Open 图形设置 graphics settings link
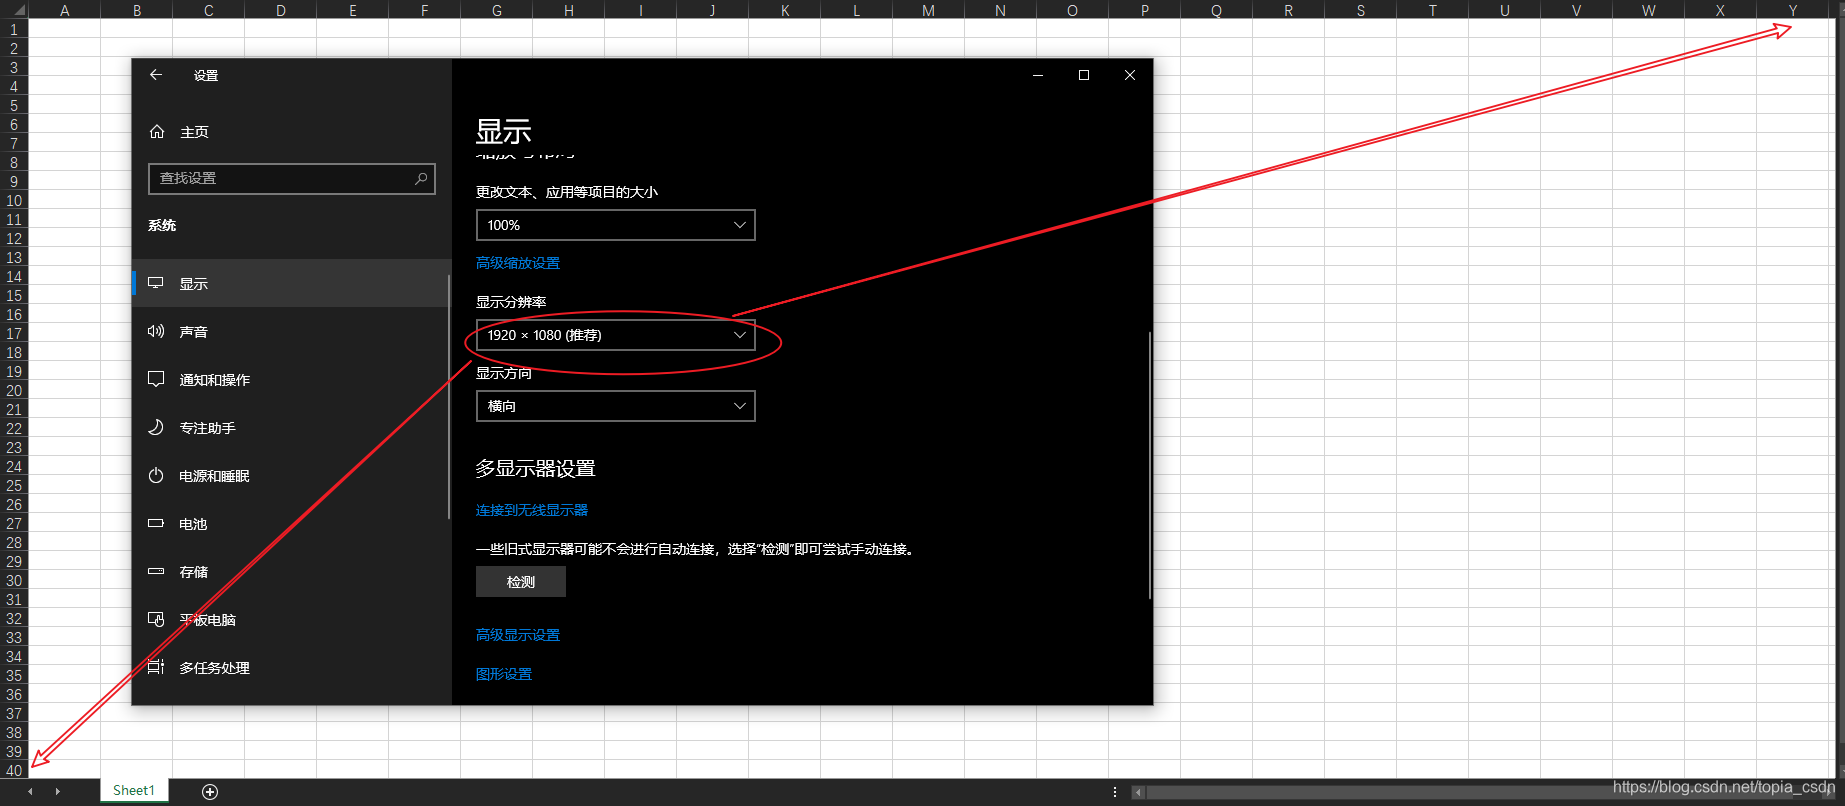This screenshot has height=806, width=1845. point(504,674)
